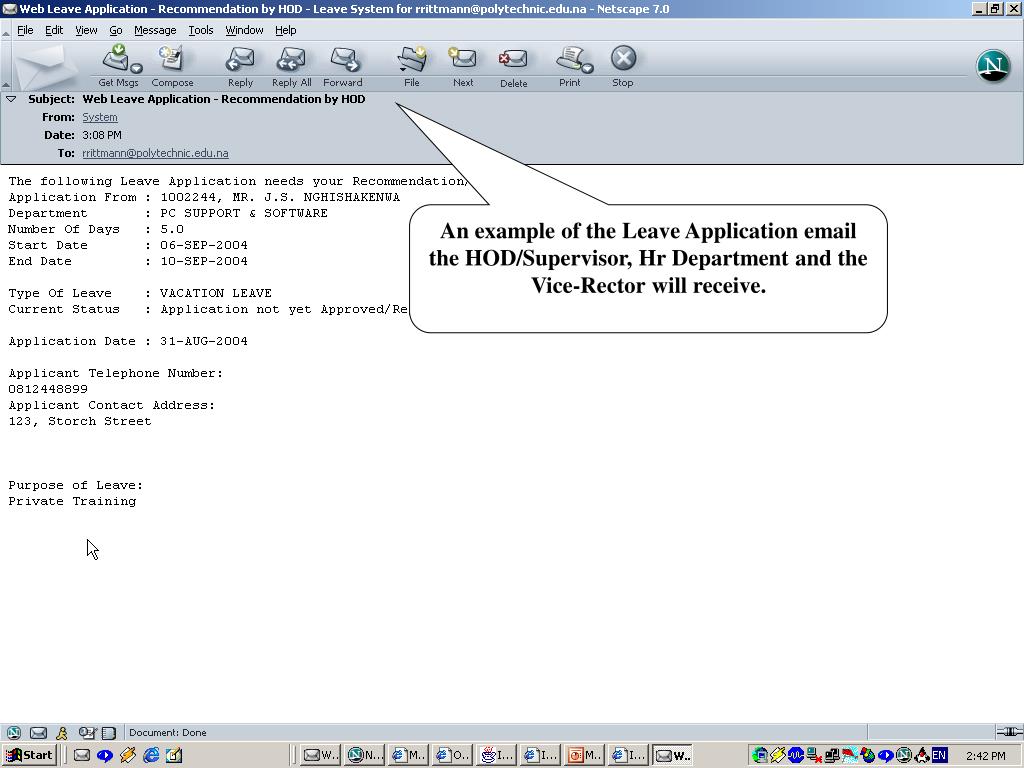1024x768 pixels.
Task: Print the message with the Print icon
Action: pyautogui.click(x=568, y=59)
